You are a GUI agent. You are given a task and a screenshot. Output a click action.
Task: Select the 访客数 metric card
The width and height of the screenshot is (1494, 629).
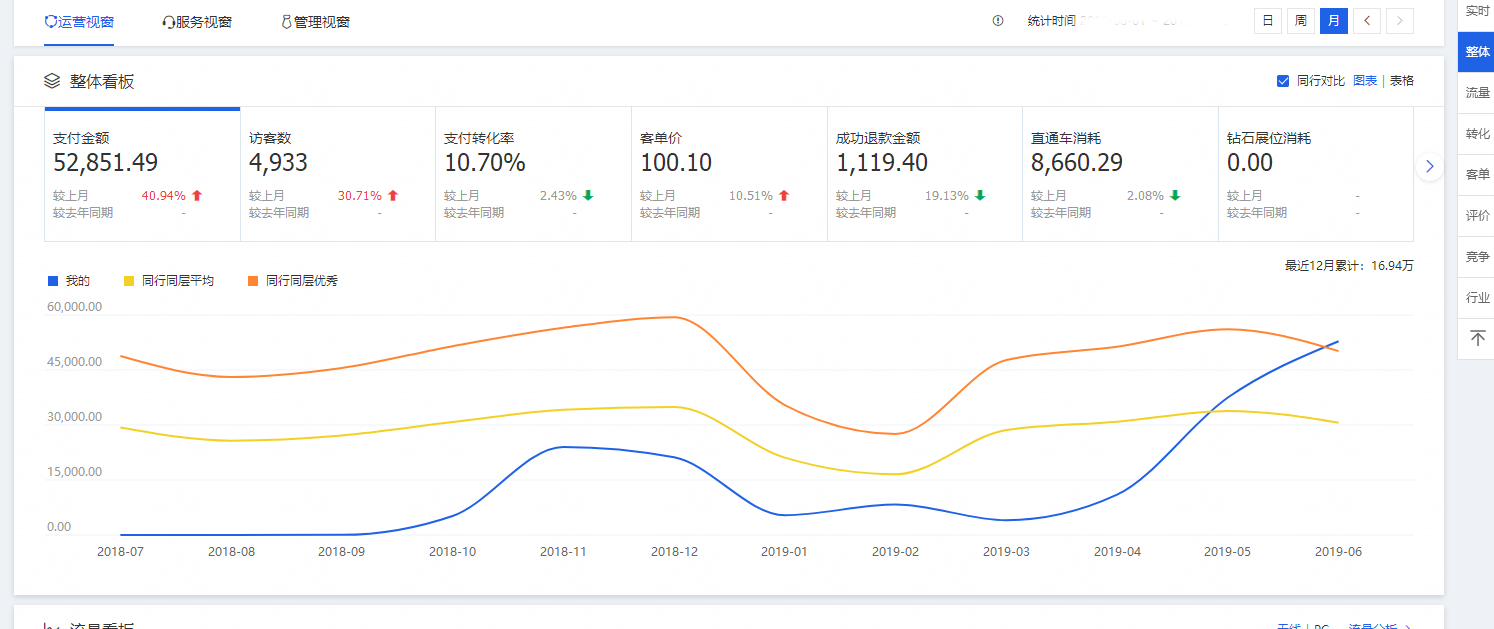(337, 175)
